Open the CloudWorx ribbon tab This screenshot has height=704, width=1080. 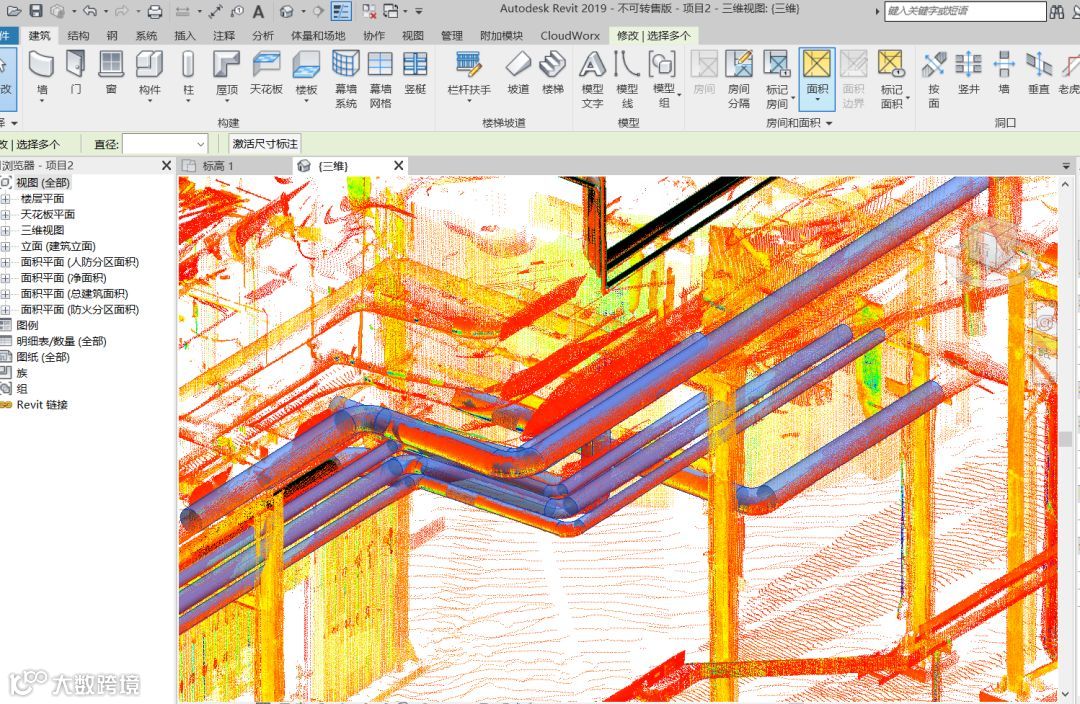[570, 35]
